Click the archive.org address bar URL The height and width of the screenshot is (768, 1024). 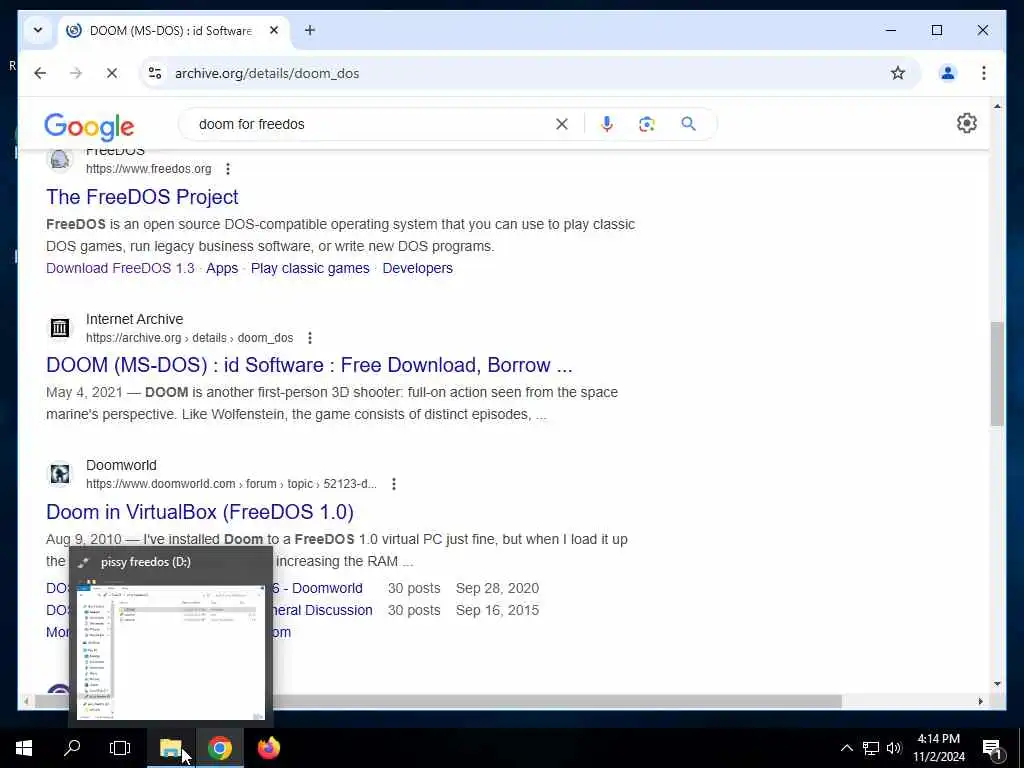267,73
